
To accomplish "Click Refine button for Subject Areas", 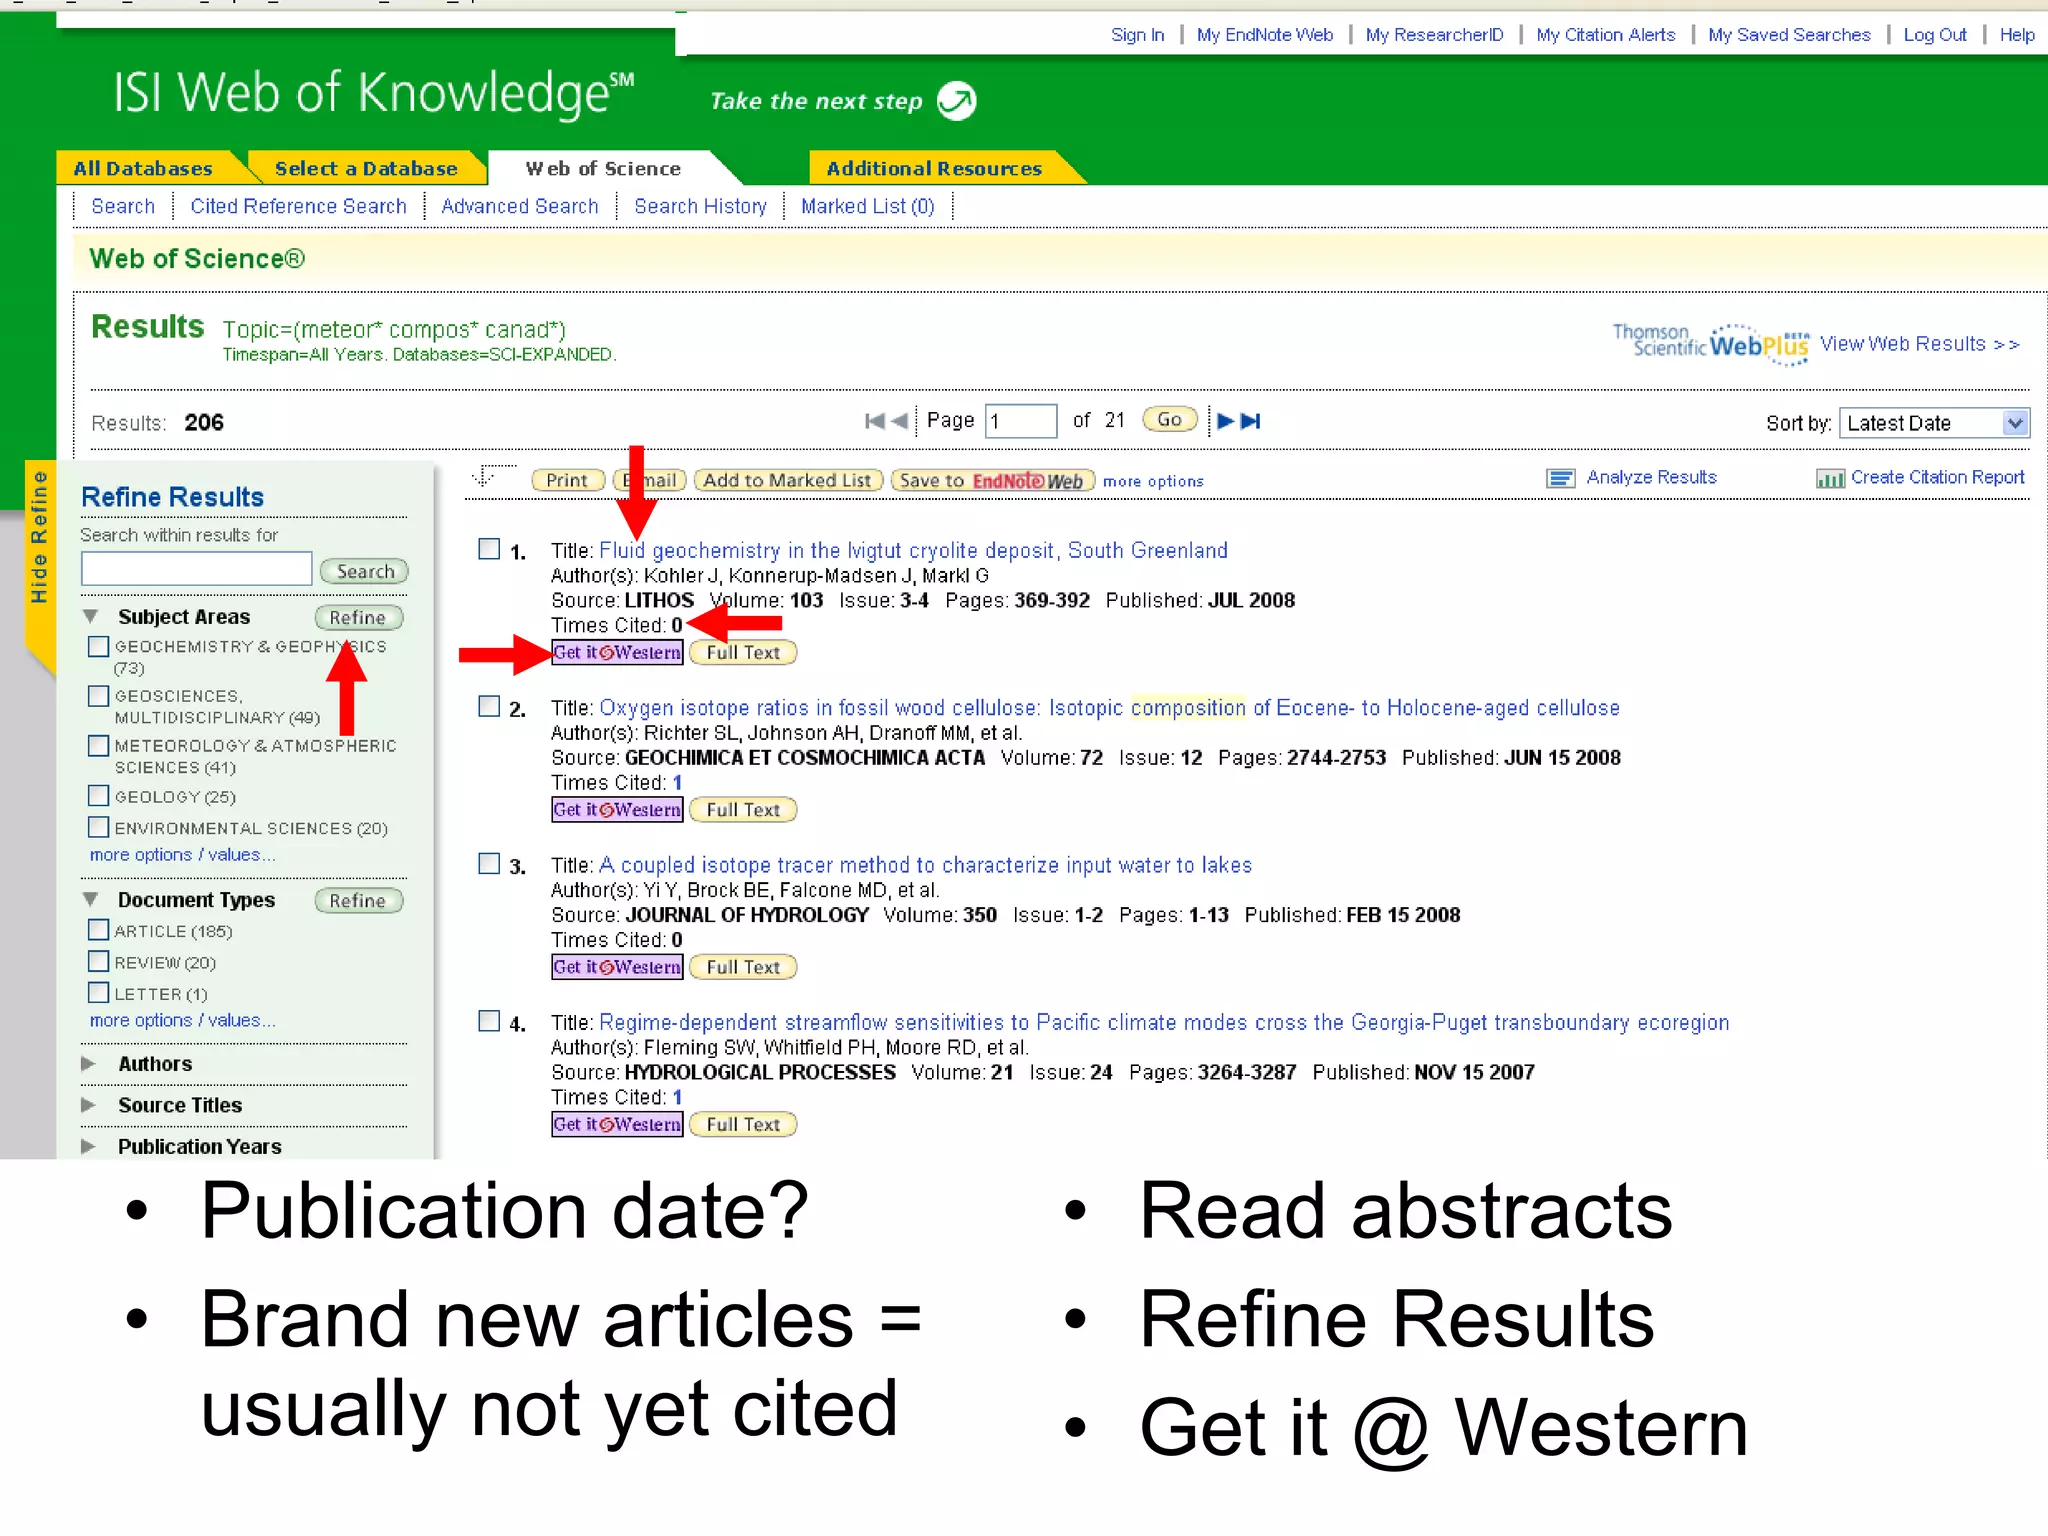I will (358, 618).
